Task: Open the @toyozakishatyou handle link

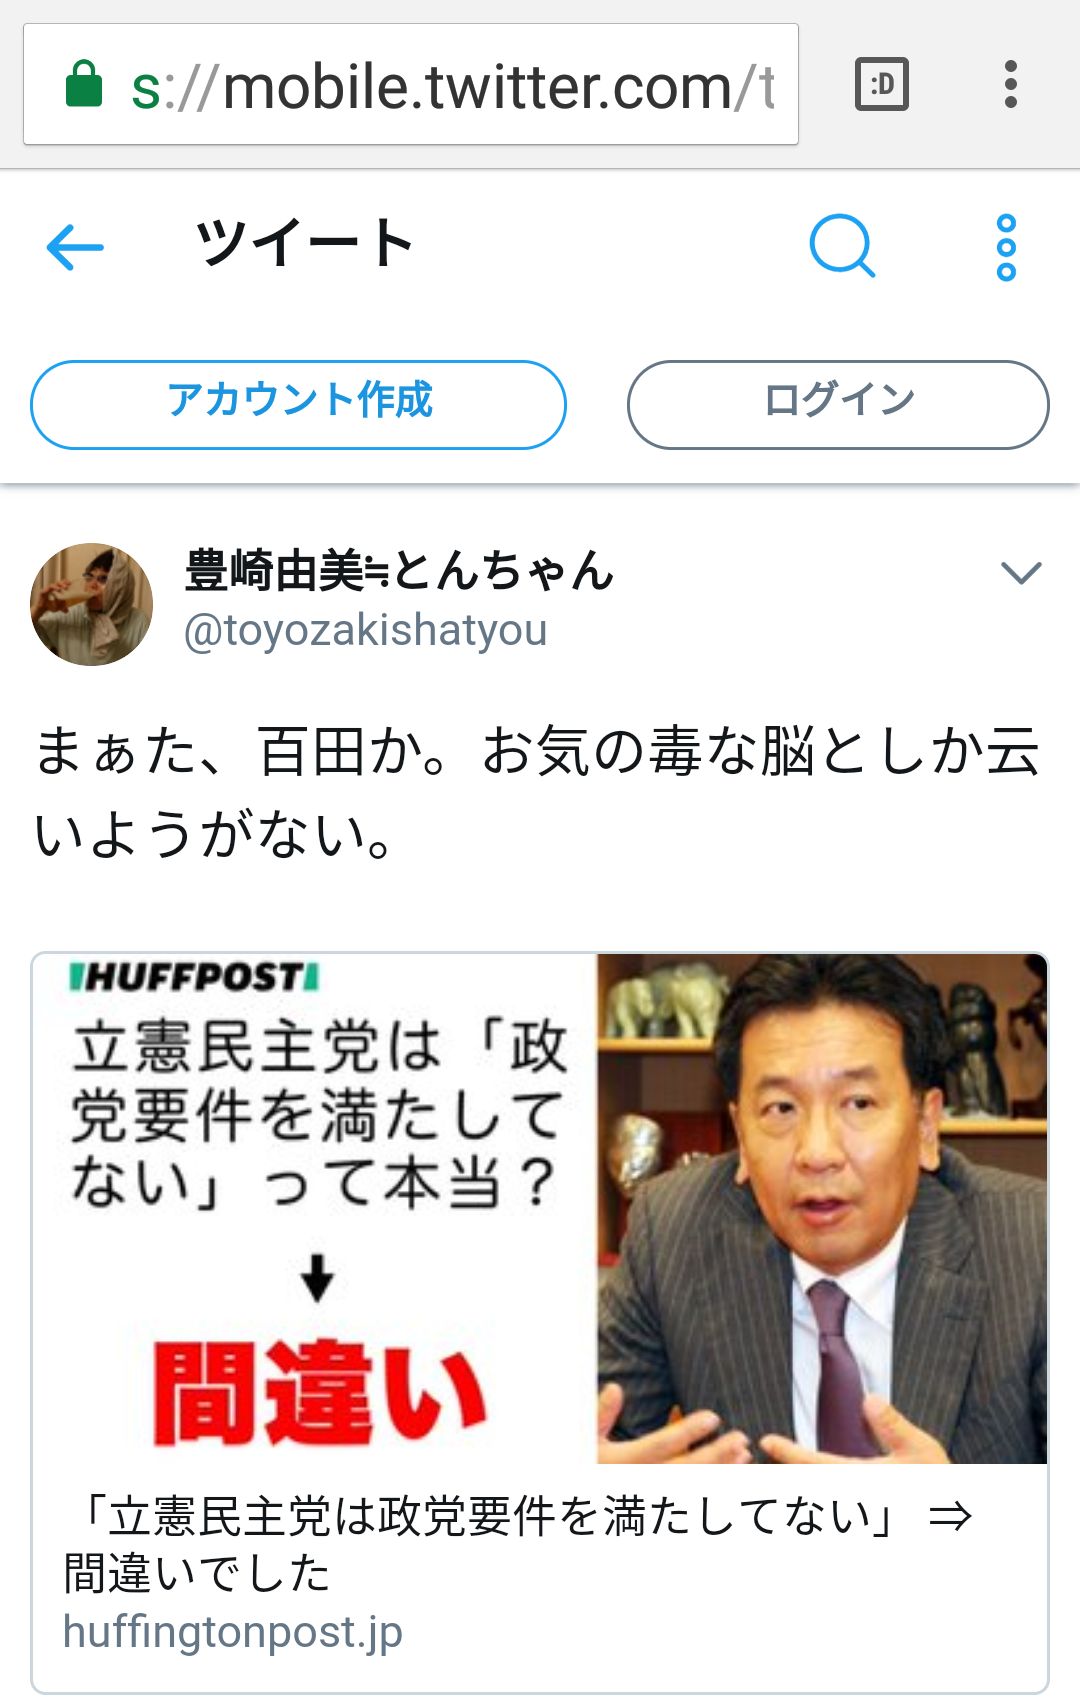Action: pyautogui.click(x=366, y=630)
